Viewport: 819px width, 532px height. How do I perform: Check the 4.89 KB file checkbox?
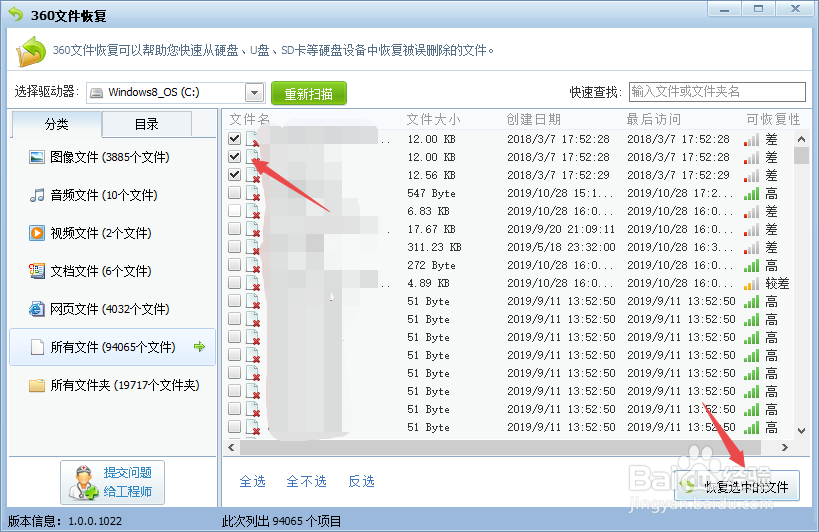click(x=235, y=282)
